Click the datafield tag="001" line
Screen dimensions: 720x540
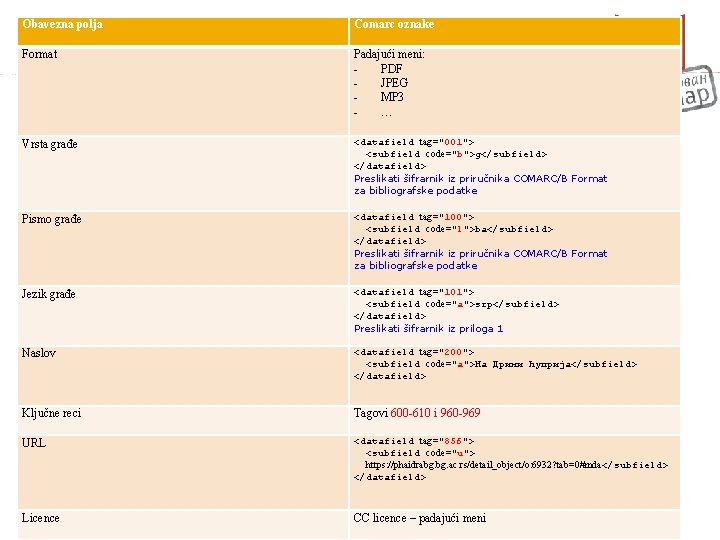point(414,142)
